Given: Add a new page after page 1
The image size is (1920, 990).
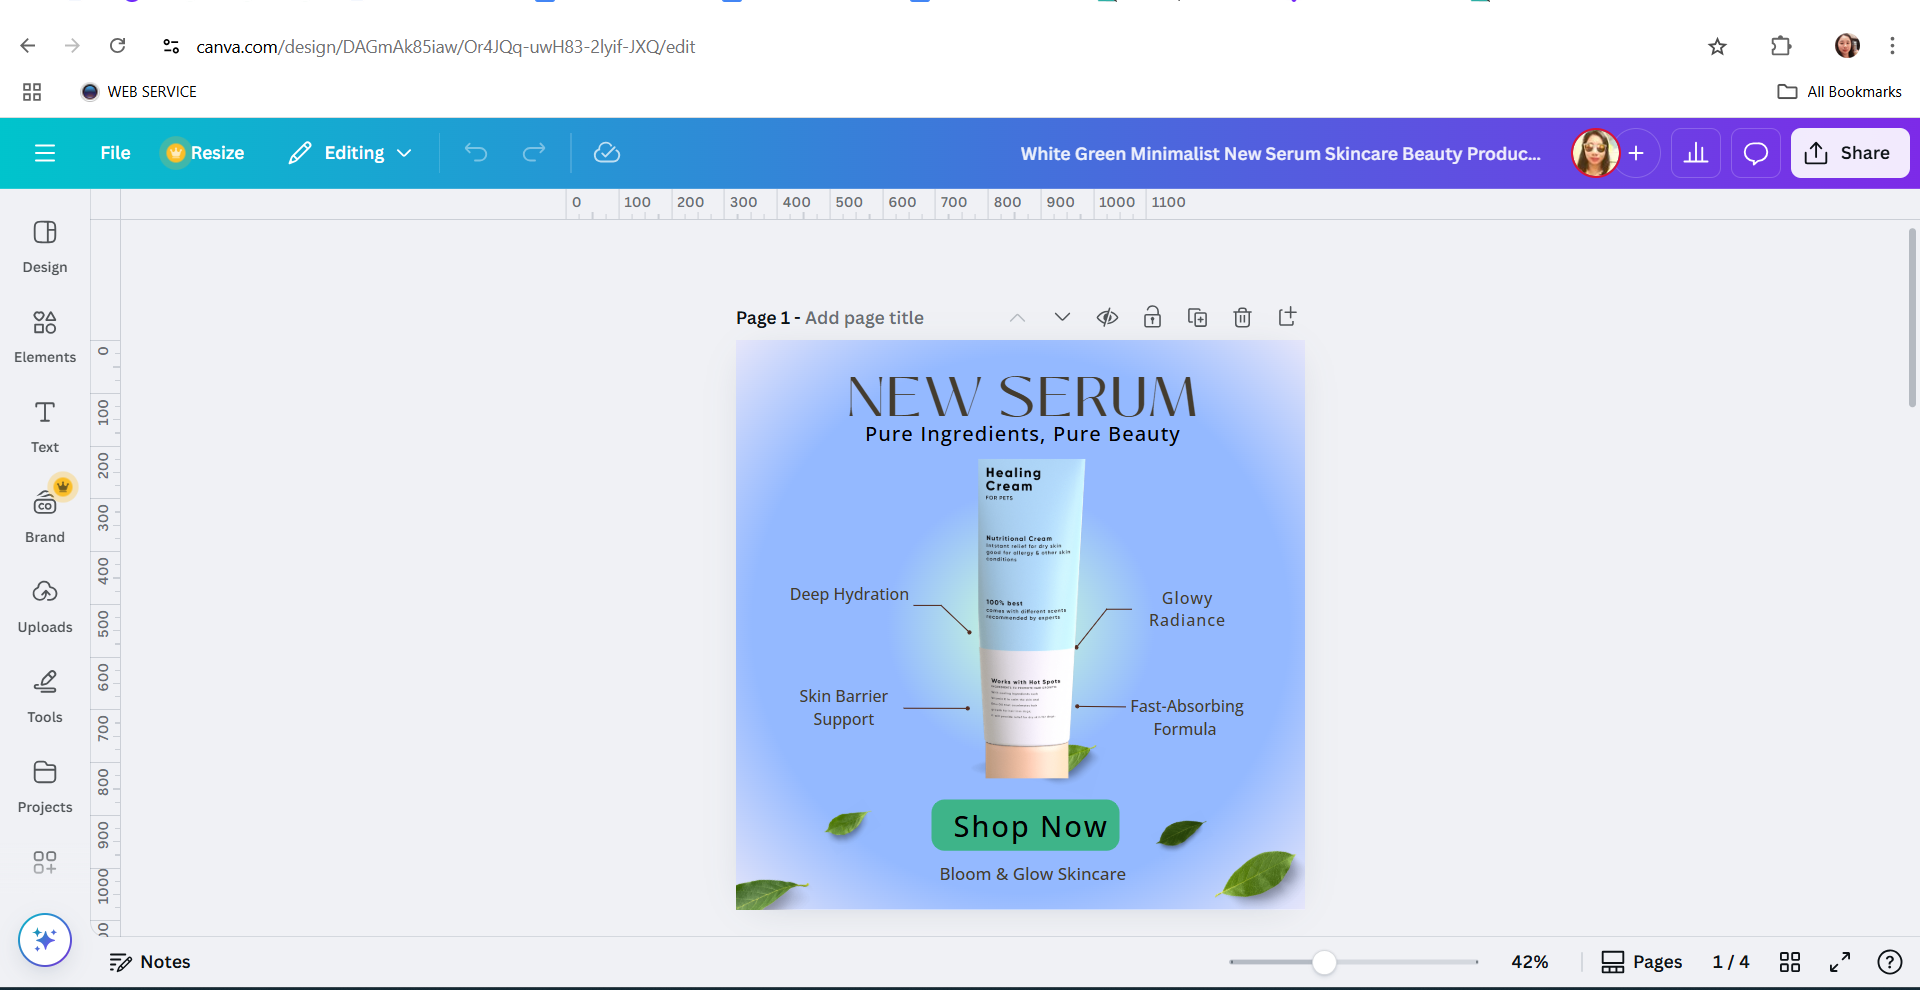Looking at the screenshot, I should (1287, 317).
